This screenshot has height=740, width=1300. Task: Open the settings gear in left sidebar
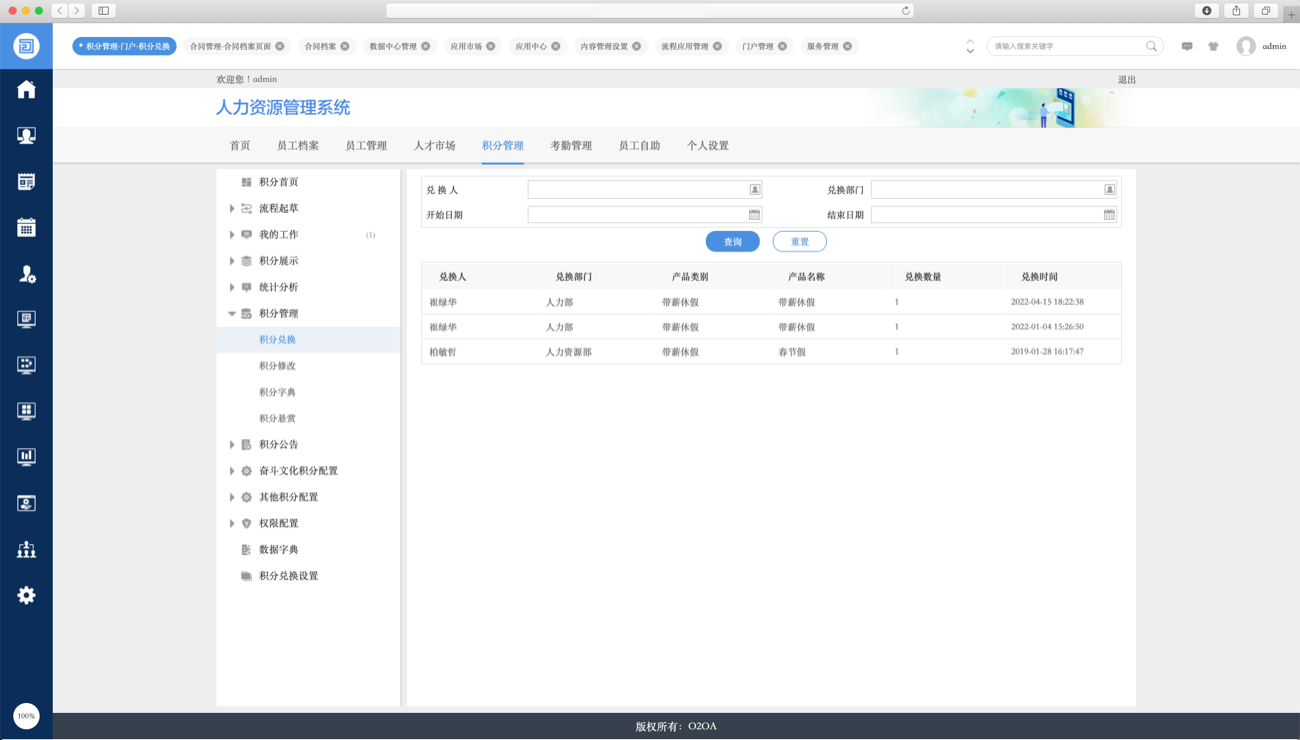point(26,595)
